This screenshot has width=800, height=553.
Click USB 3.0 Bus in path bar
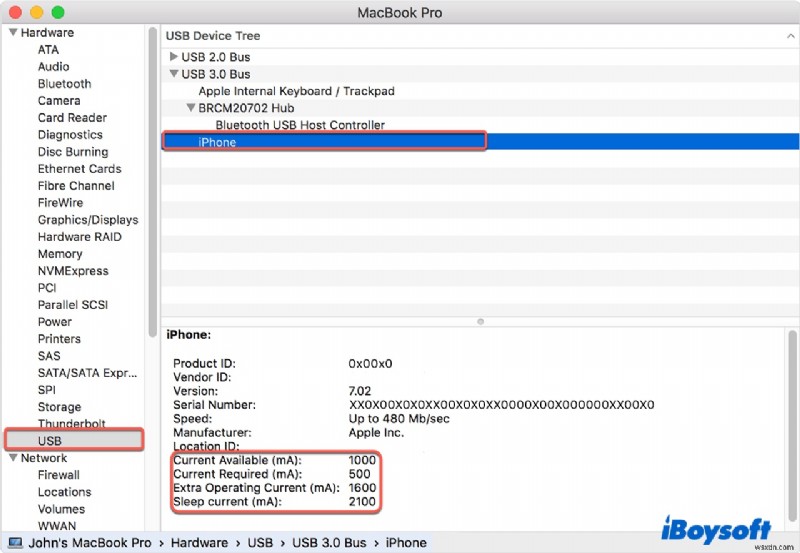(329, 543)
